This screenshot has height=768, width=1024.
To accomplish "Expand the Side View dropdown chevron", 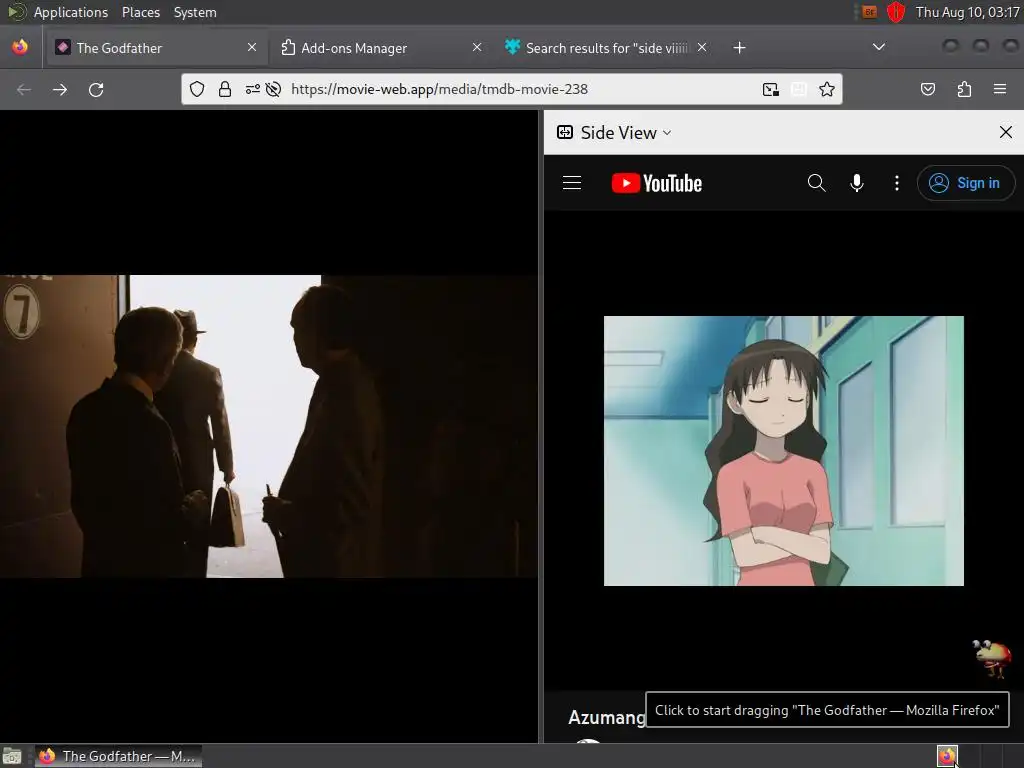I will pyautogui.click(x=667, y=133).
